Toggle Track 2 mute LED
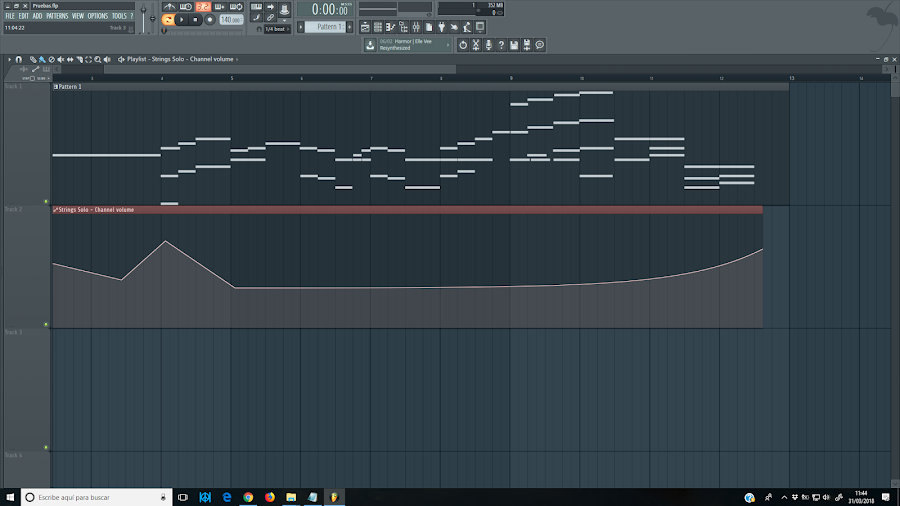Viewport: 900px width, 506px height. point(46,324)
